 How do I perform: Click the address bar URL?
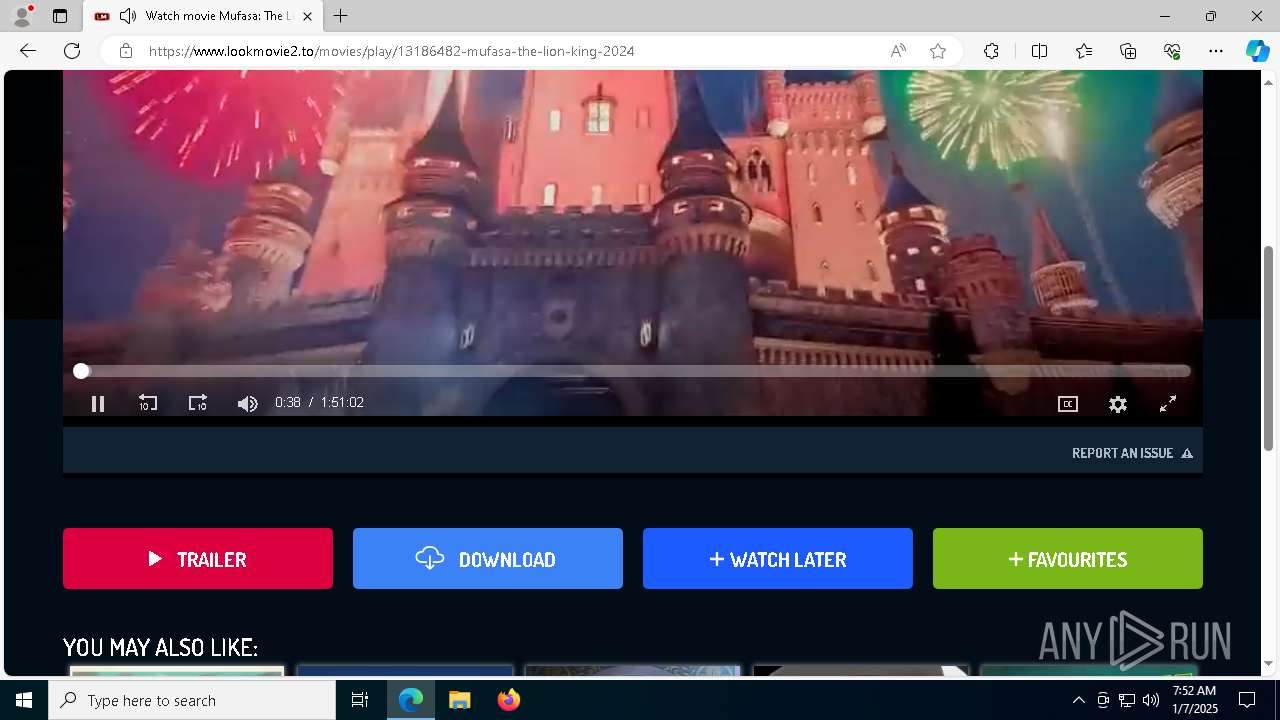click(x=392, y=51)
